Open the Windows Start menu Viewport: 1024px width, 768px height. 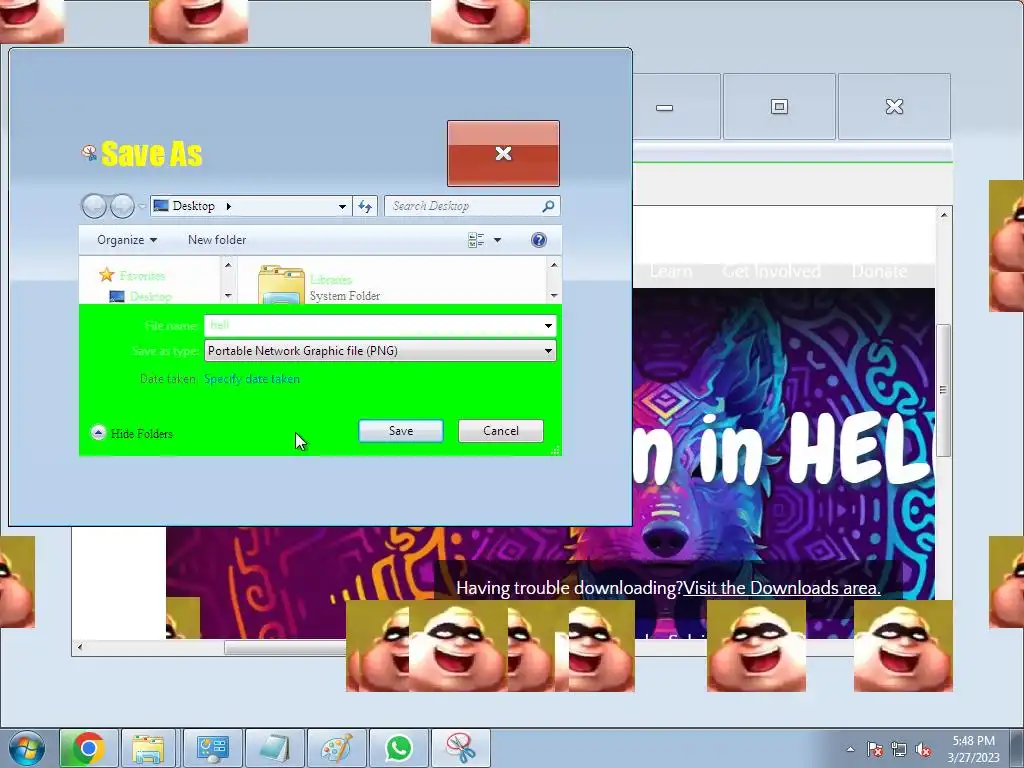[26, 748]
